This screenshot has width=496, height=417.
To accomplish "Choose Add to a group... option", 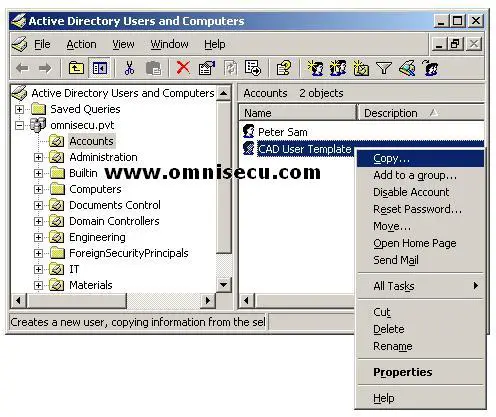I will pyautogui.click(x=420, y=175).
